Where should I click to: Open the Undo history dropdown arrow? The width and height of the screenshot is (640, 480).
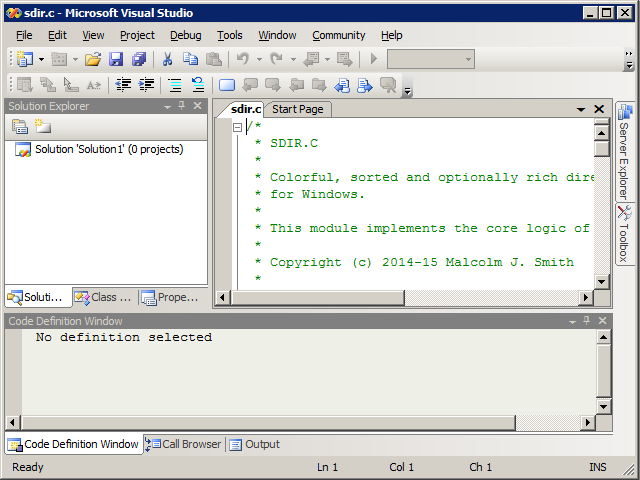(259, 60)
